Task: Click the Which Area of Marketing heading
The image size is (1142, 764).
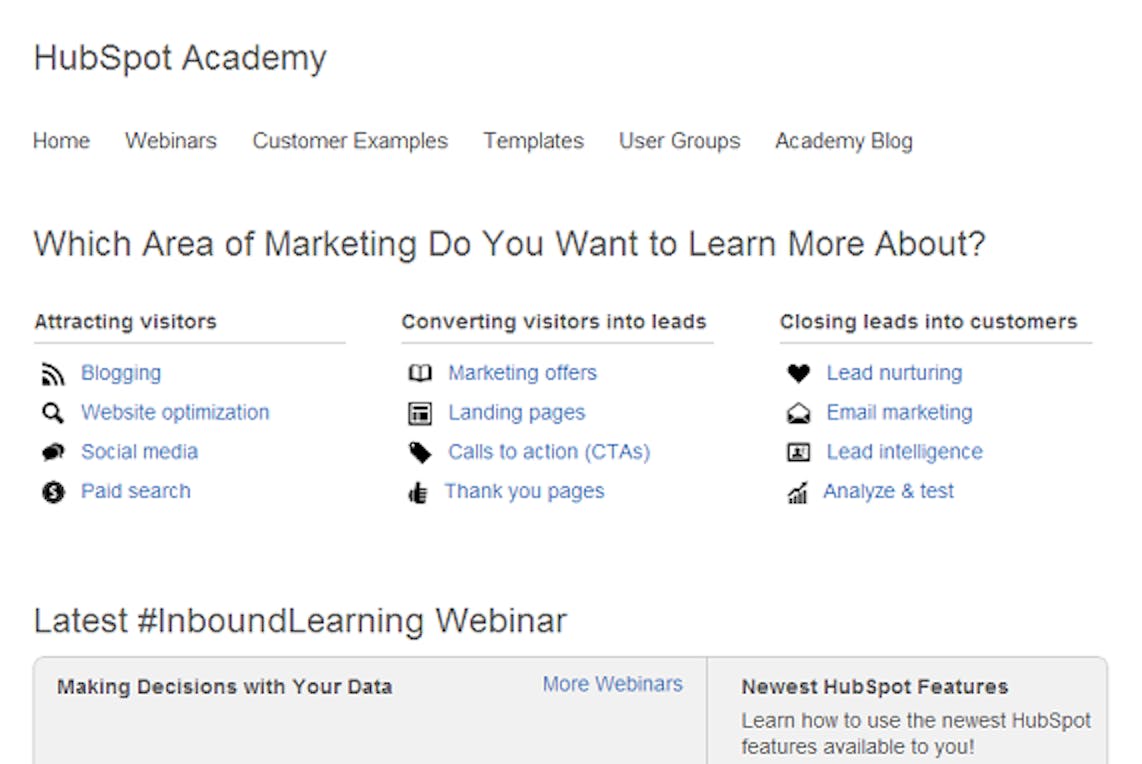Action: (x=509, y=244)
